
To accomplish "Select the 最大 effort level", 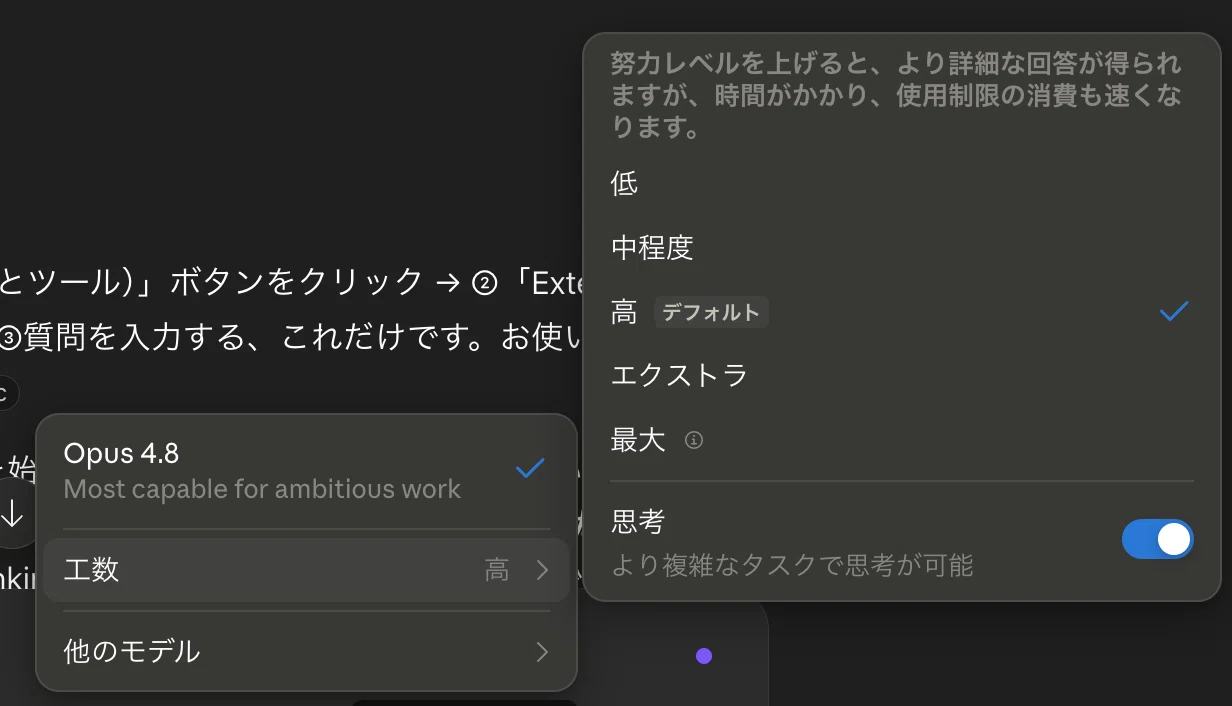I will click(901, 439).
